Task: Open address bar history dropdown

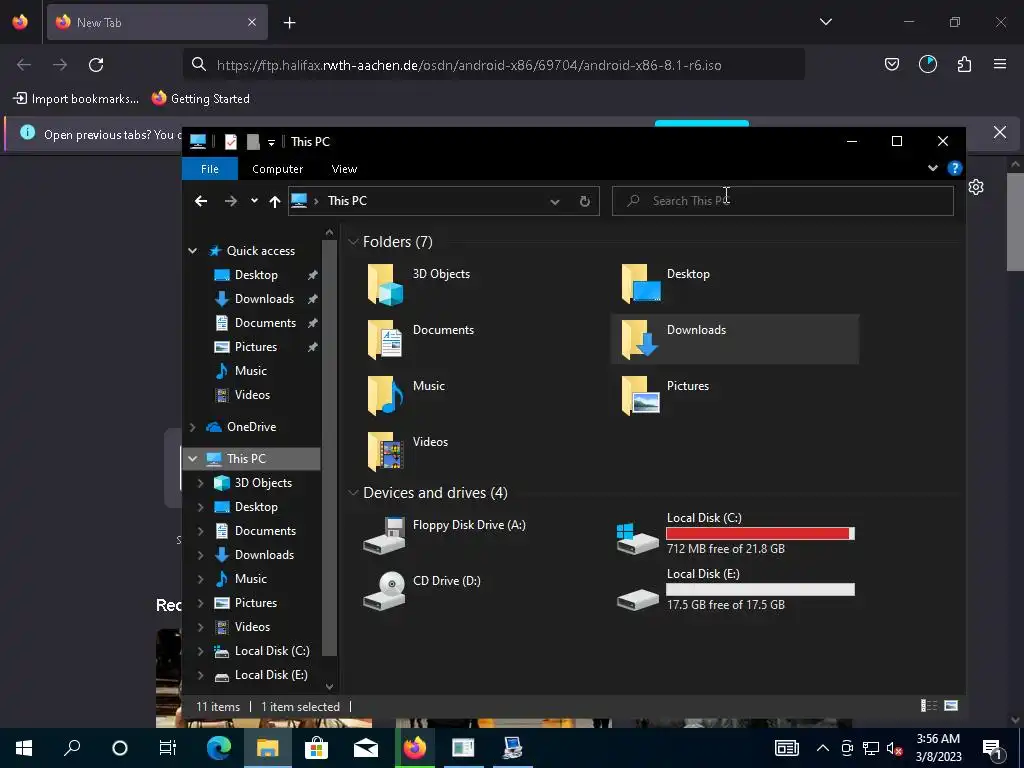Action: click(x=554, y=201)
